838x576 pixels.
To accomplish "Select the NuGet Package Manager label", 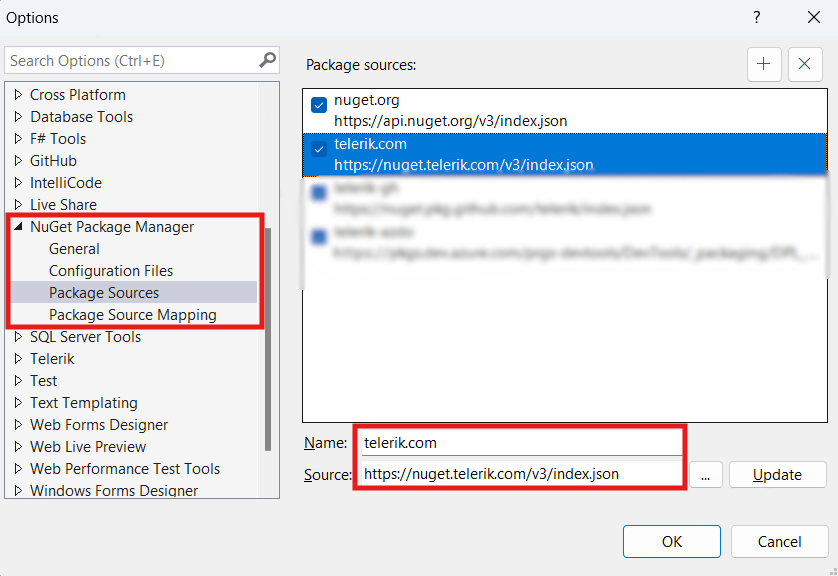I will 112,227.
